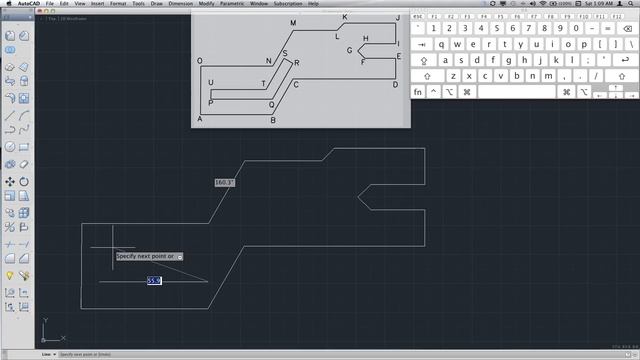Open the Help menu
The height and width of the screenshot is (360, 640).
coord(313,3)
